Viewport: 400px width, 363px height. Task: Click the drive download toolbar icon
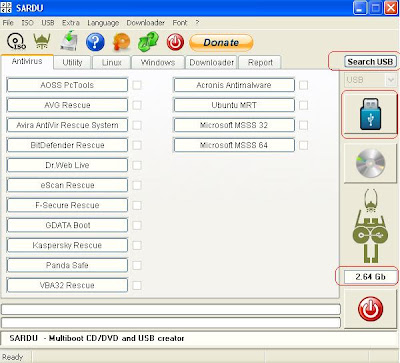click(x=69, y=41)
